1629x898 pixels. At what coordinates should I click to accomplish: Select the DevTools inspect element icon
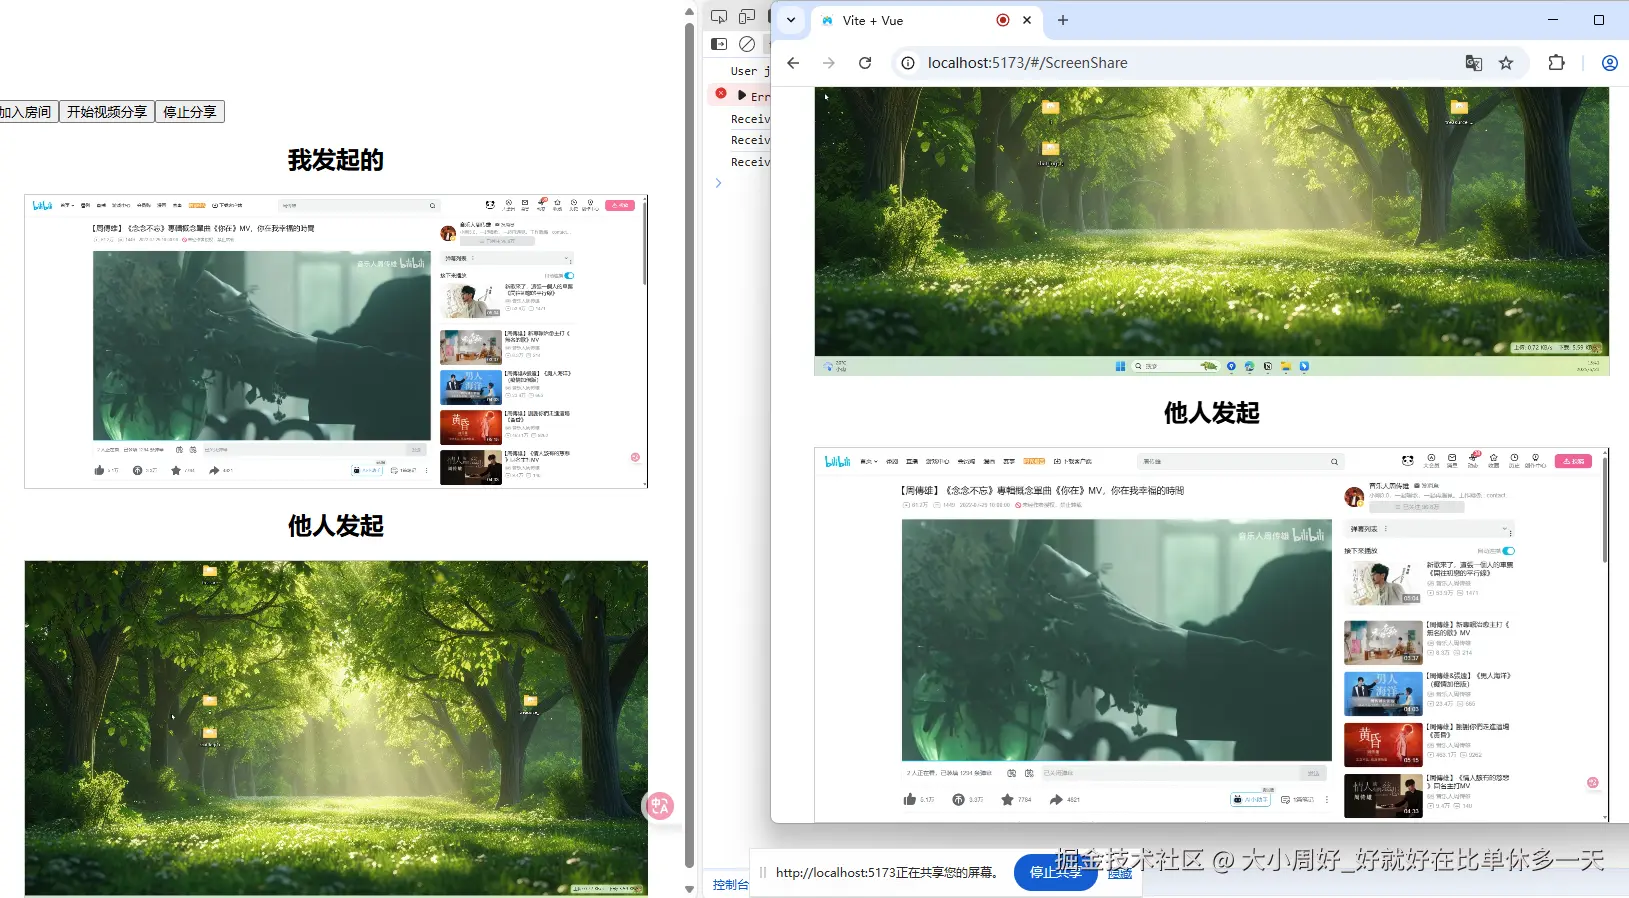click(719, 17)
